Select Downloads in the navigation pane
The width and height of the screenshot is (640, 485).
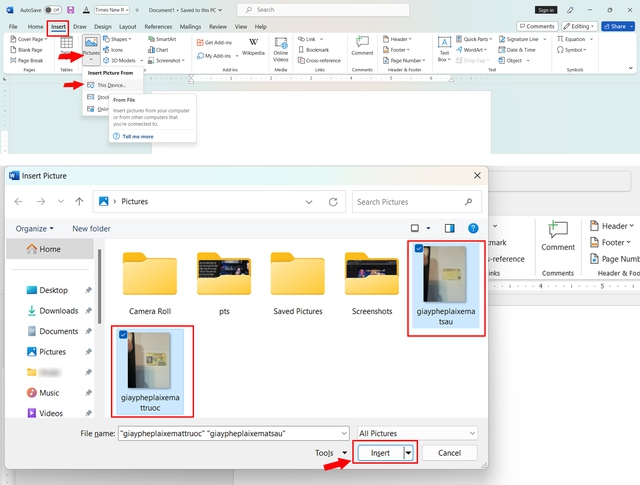click(58, 311)
